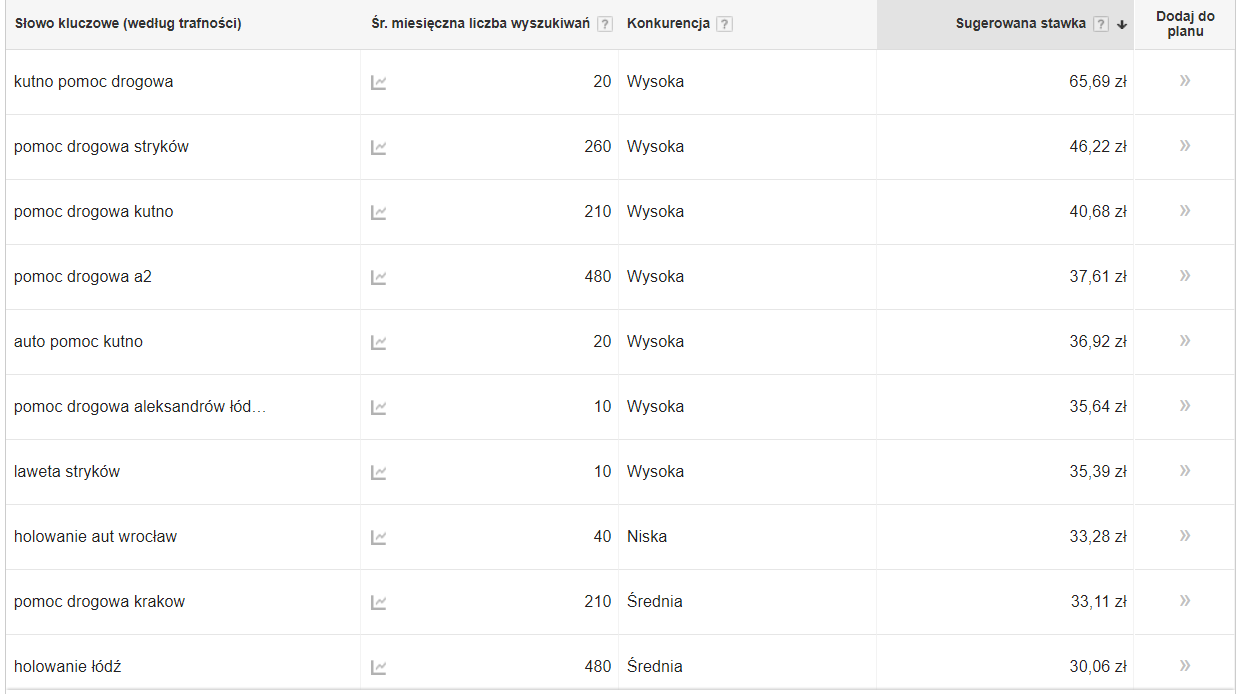Click help icon beside Sugerowana stawka
Image resolution: width=1240 pixels, height=694 pixels.
(x=1101, y=24)
